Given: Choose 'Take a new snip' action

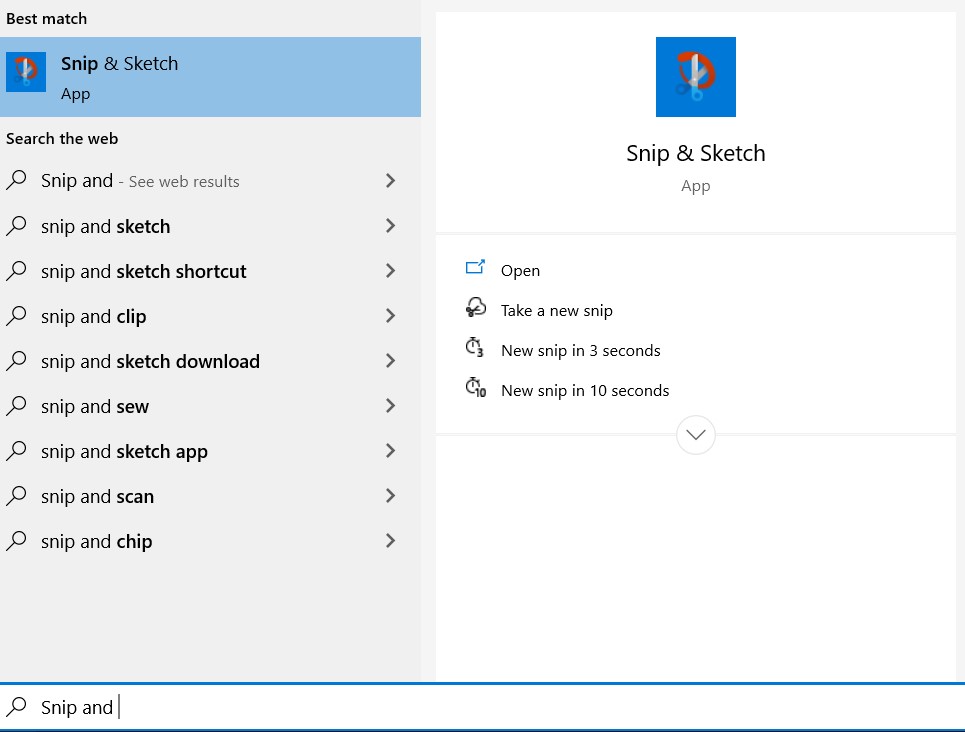Looking at the screenshot, I should (x=556, y=310).
